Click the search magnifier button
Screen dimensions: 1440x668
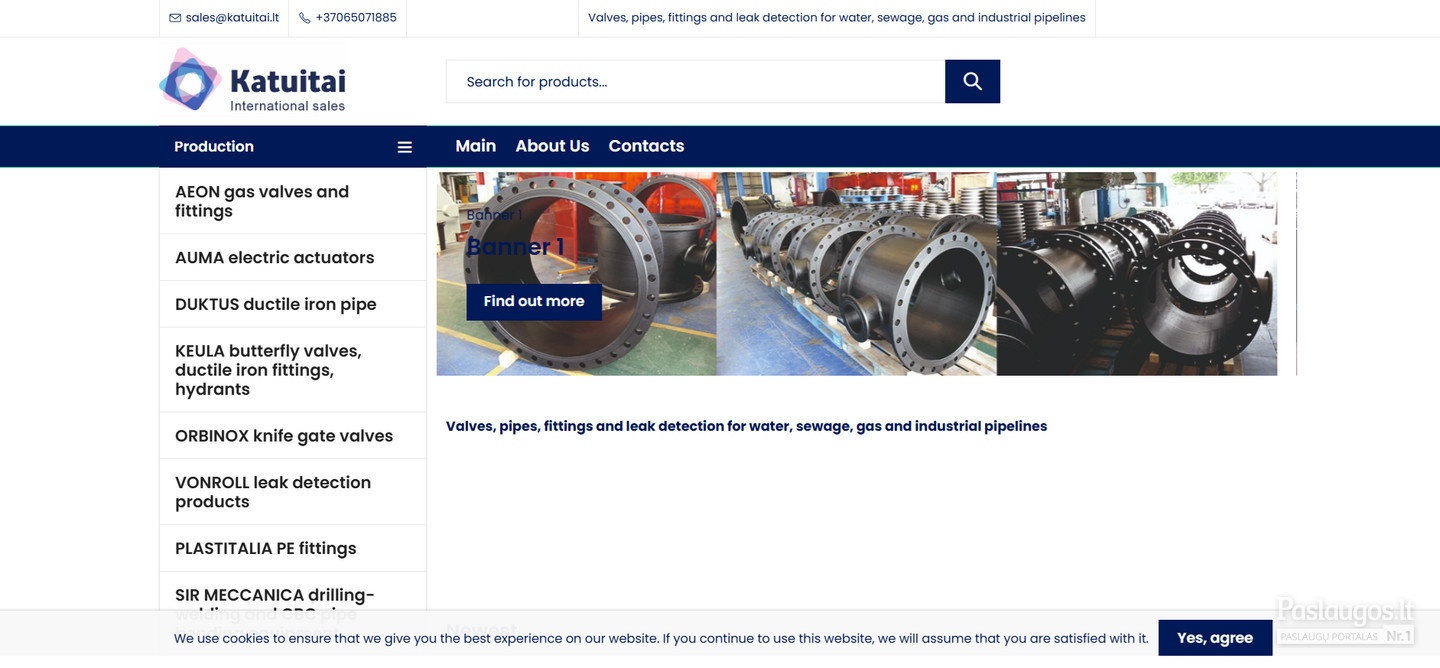click(x=972, y=81)
